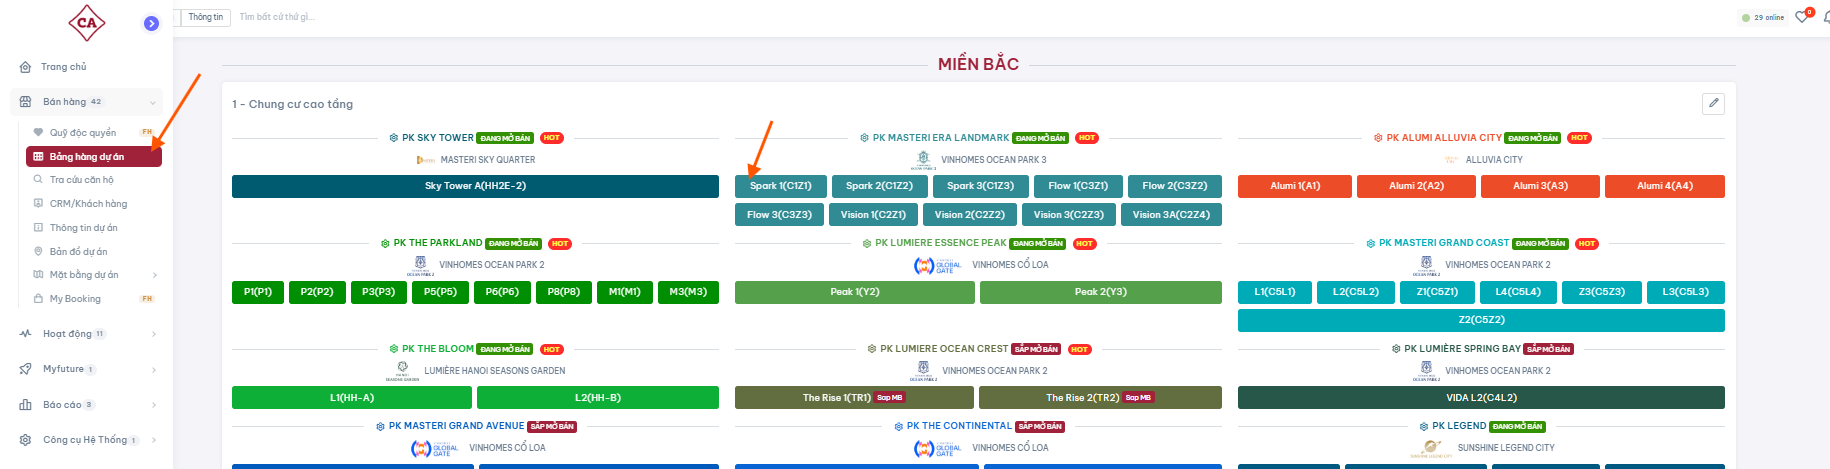Open L1(C5L1) Grand Coast block
Image resolution: width=1830 pixels, height=469 pixels.
pos(1275,292)
